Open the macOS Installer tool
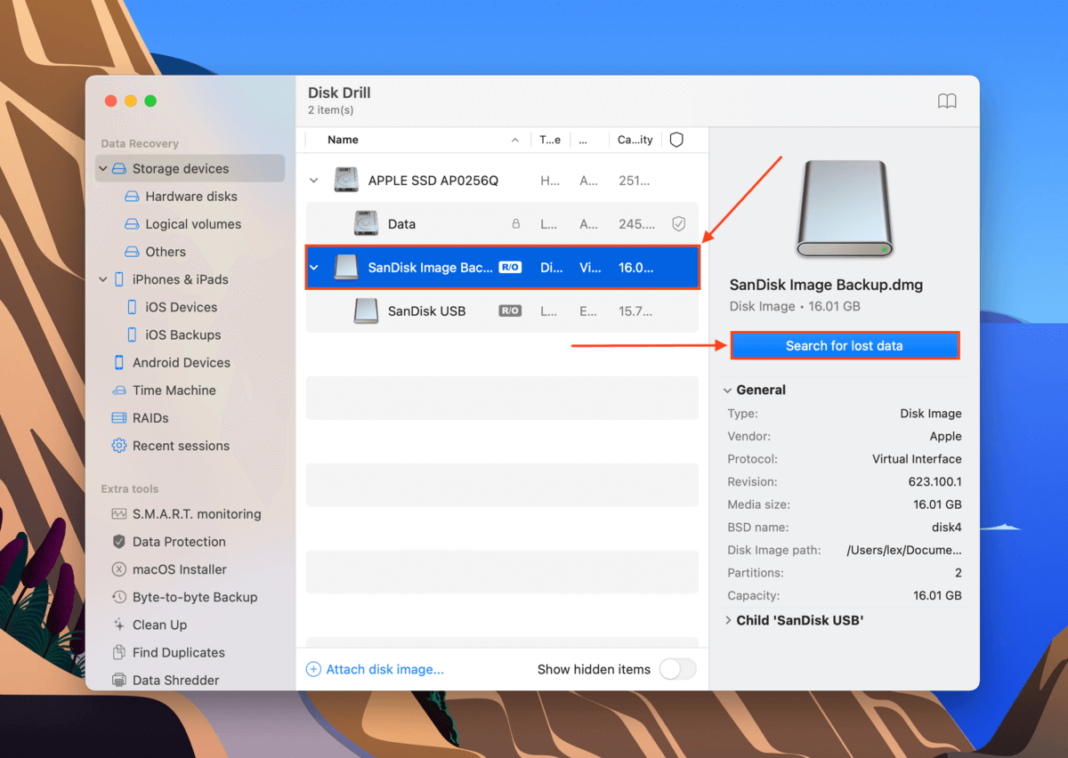Image resolution: width=1068 pixels, height=758 pixels. (x=178, y=569)
